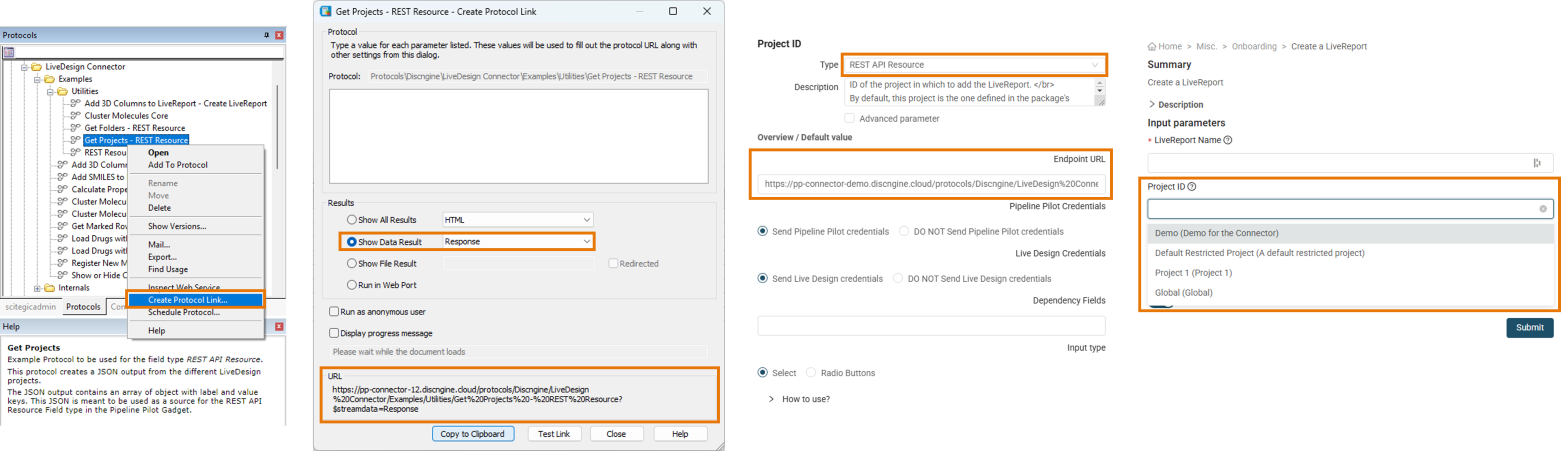Select DO NOT Send Live Design credentials

click(898, 278)
